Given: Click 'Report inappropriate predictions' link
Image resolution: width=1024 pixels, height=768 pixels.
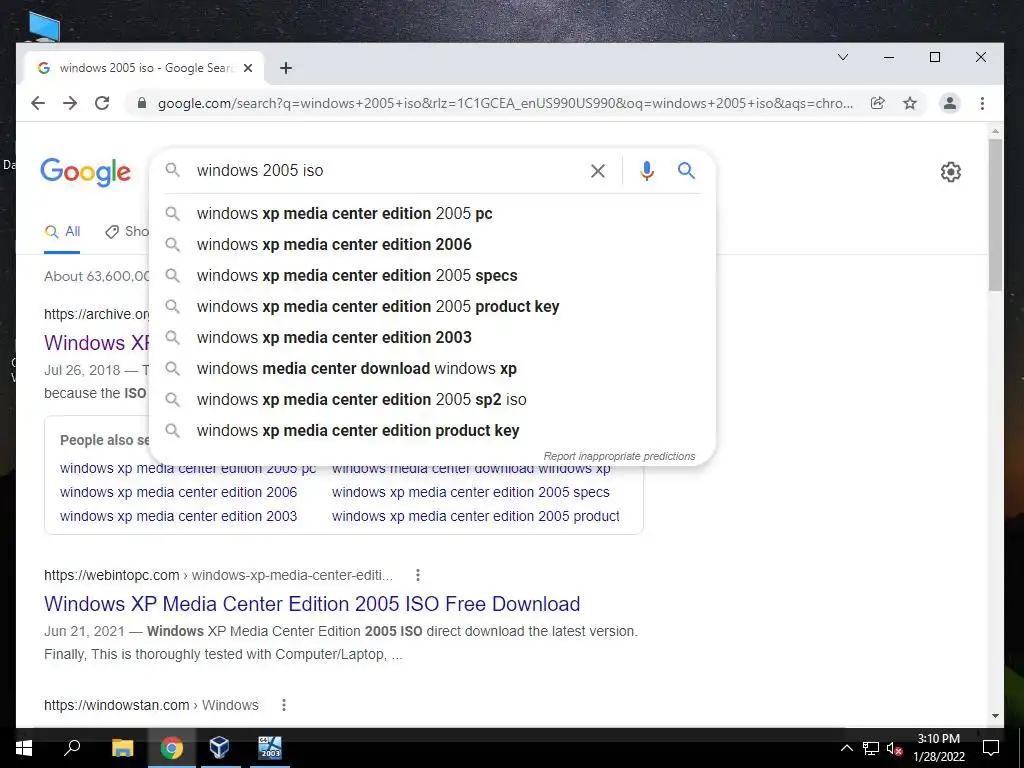Looking at the screenshot, I should click(619, 456).
